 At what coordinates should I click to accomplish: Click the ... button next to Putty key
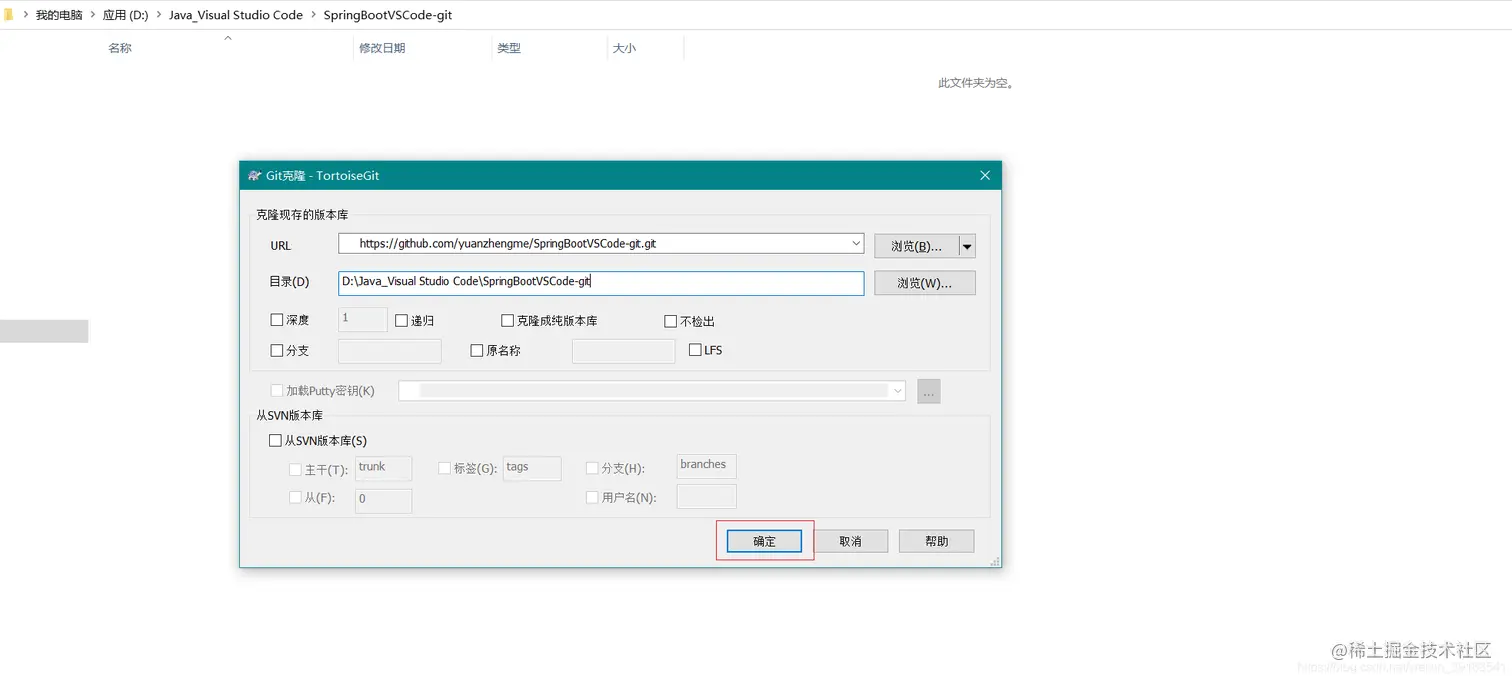[x=929, y=392]
